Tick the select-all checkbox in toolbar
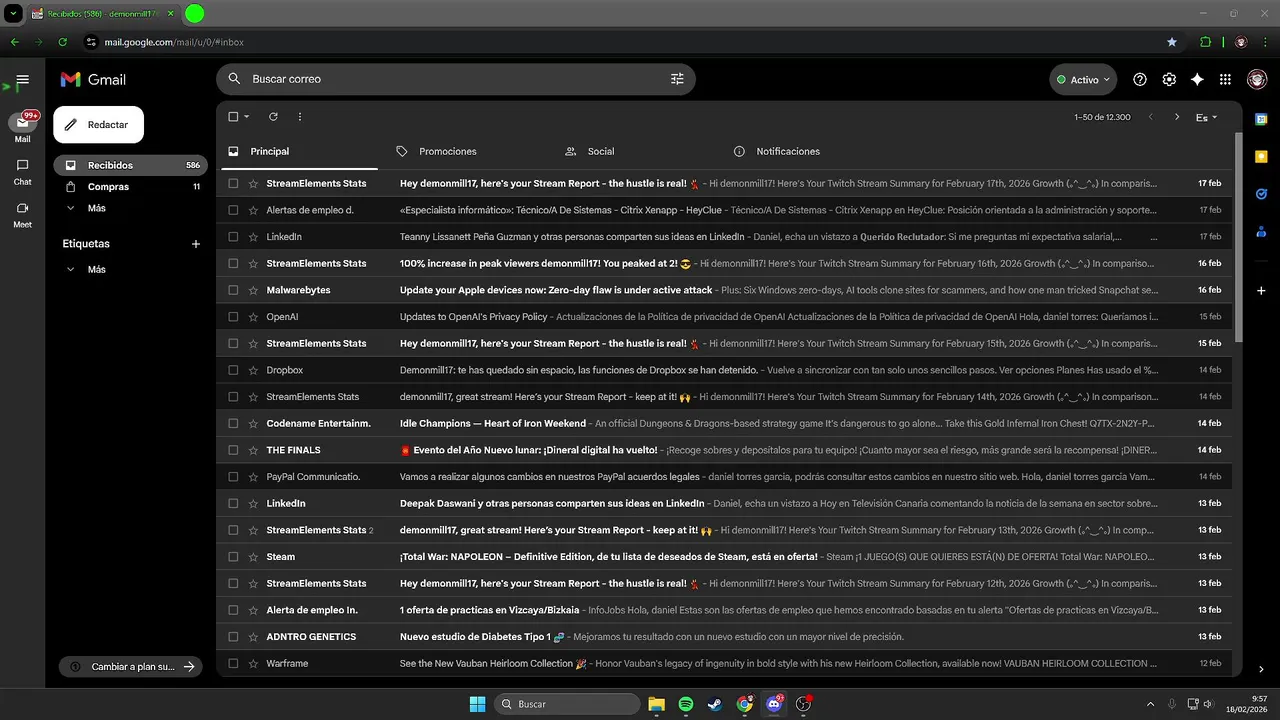The width and height of the screenshot is (1280, 720). [x=233, y=117]
